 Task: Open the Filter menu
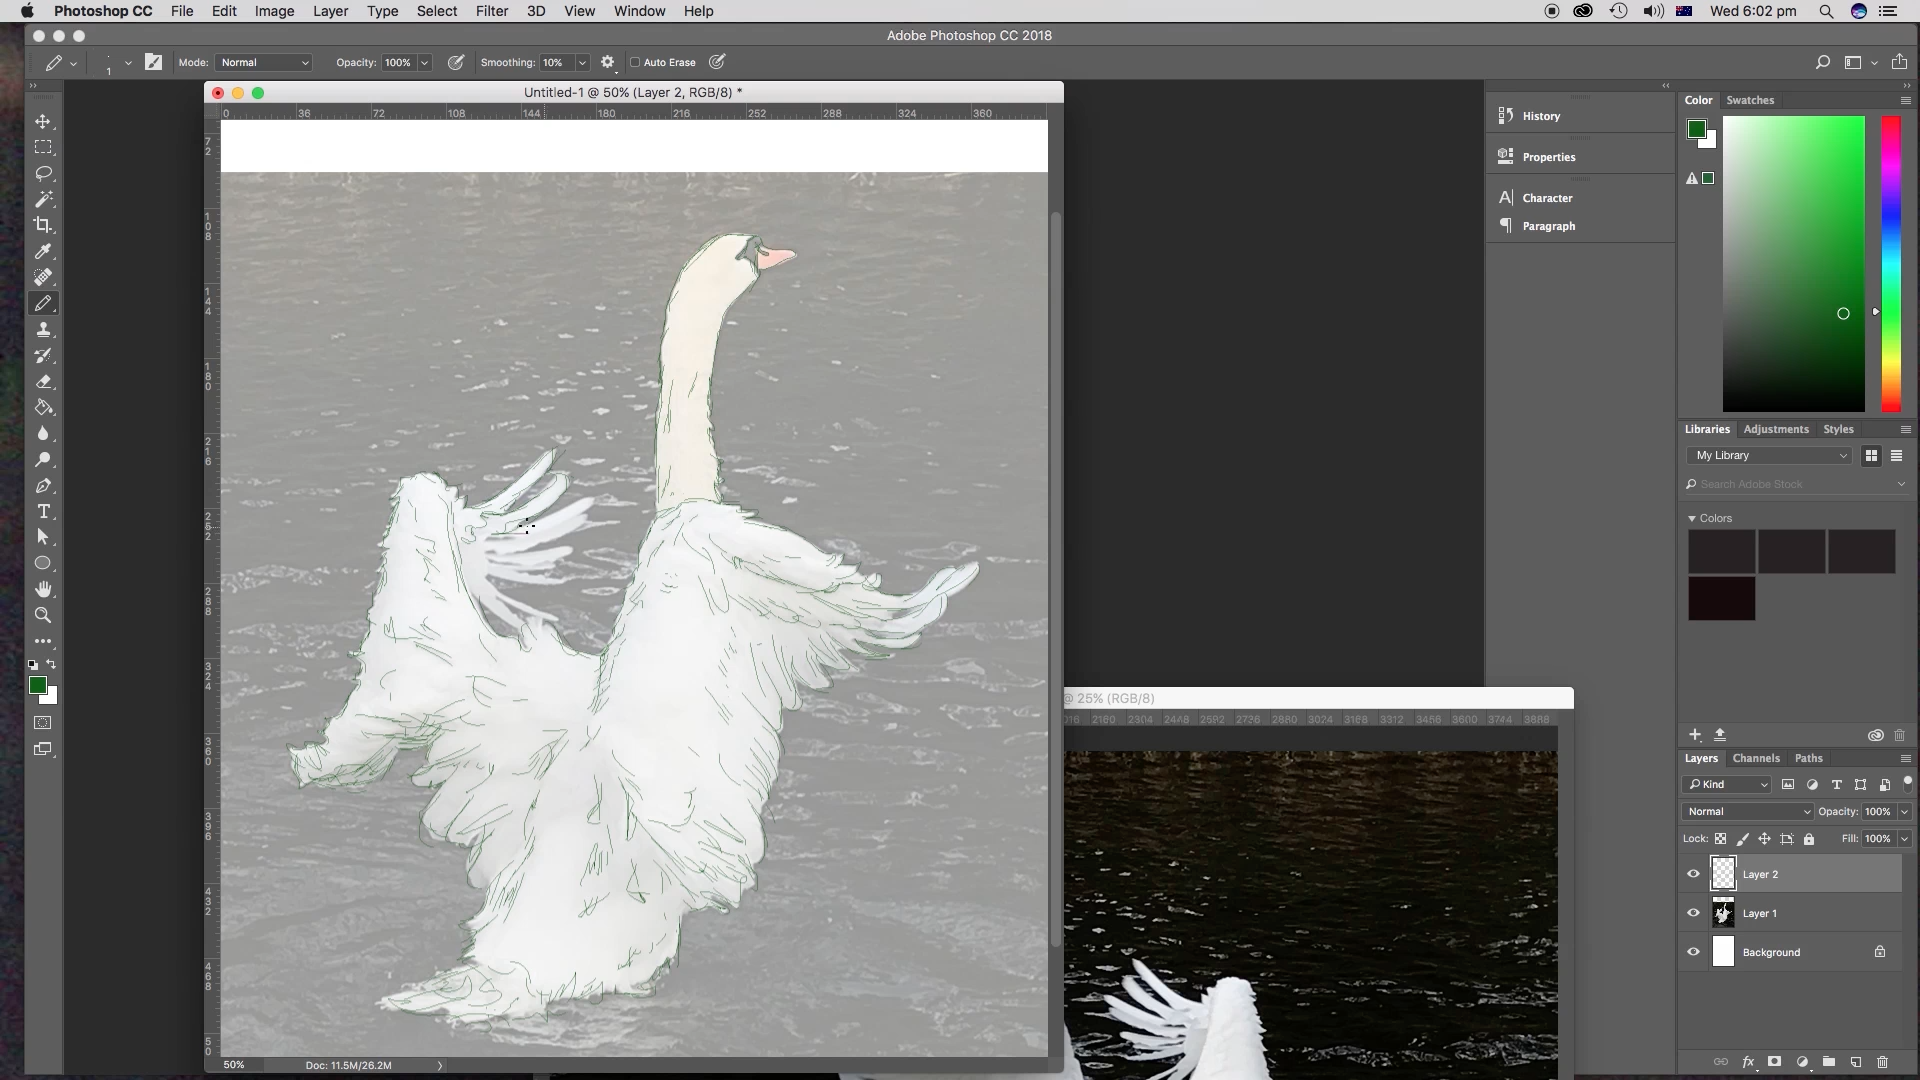[x=491, y=11]
